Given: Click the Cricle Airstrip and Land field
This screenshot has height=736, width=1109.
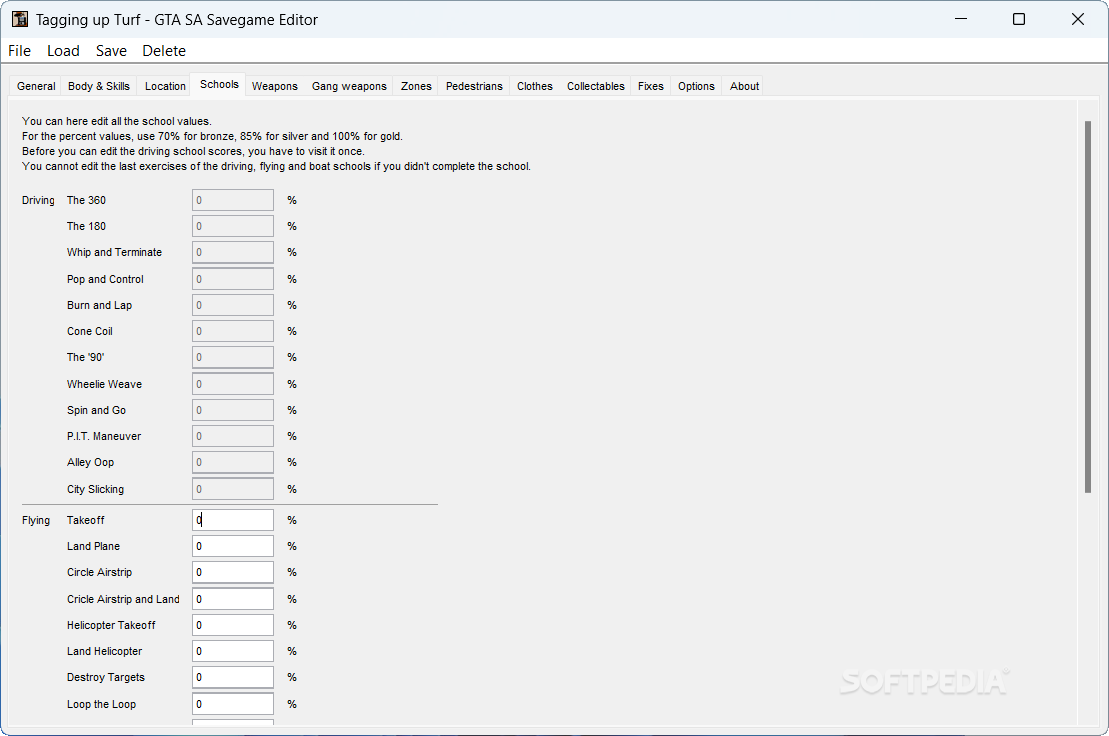Looking at the screenshot, I should click(233, 599).
